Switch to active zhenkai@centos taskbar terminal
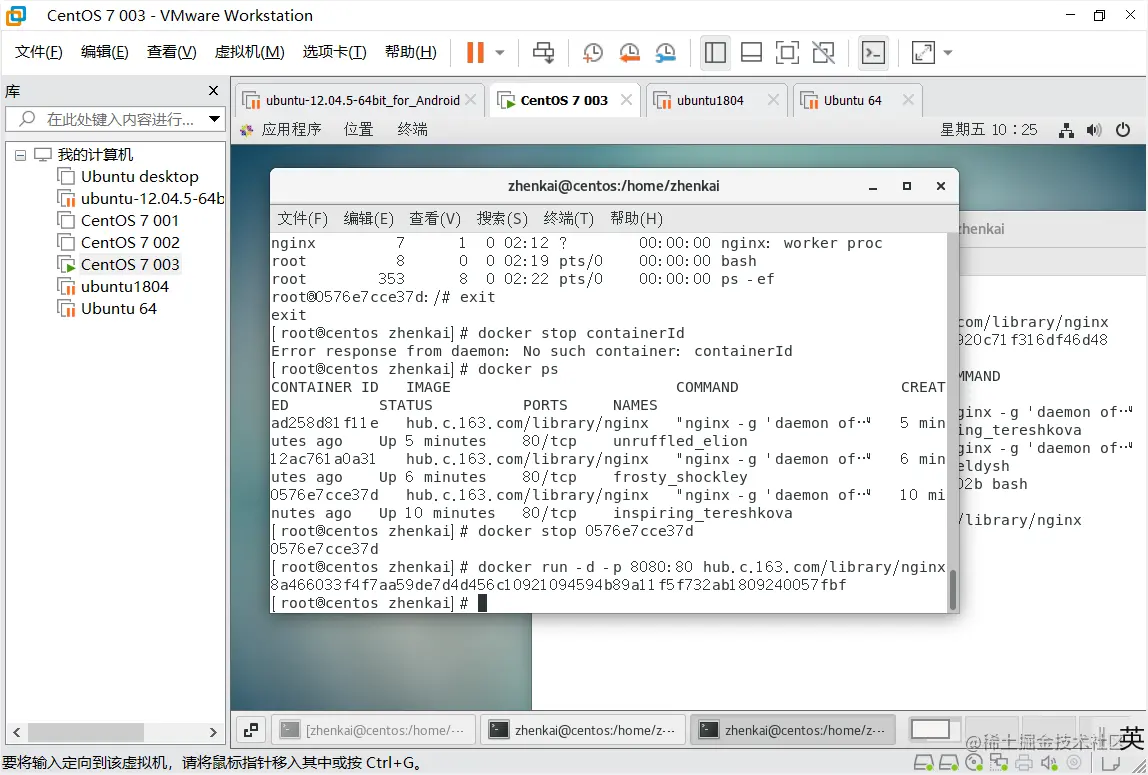The height and width of the screenshot is (775, 1148). coord(793,730)
